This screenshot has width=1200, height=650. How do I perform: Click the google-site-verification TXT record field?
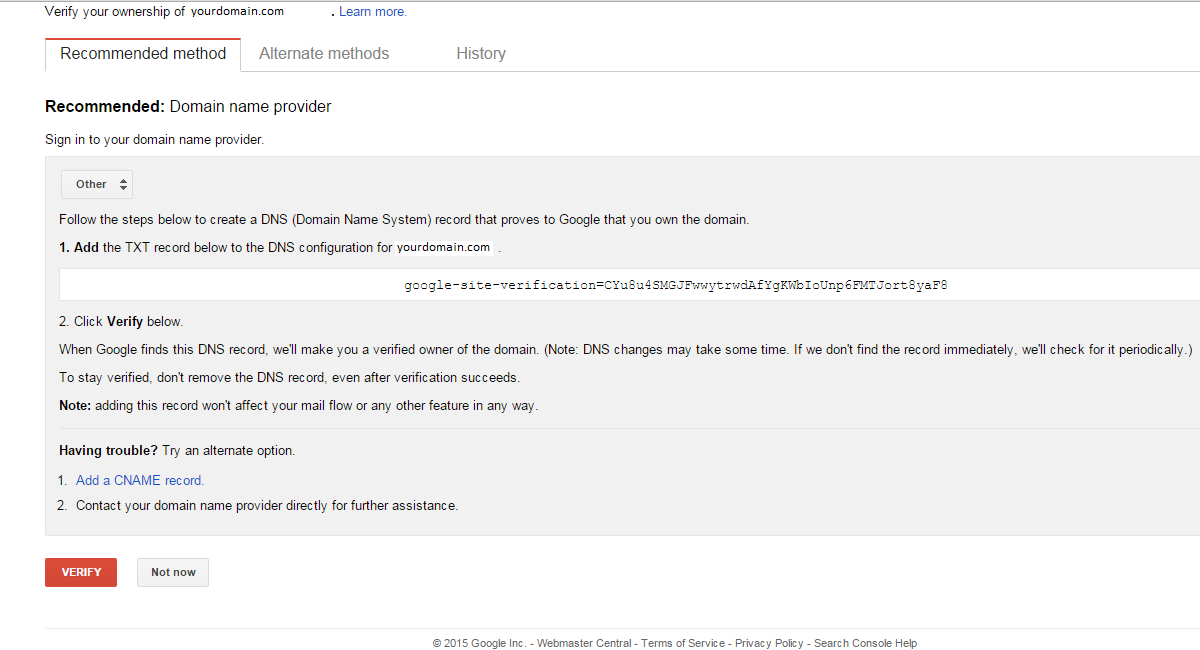pos(675,285)
